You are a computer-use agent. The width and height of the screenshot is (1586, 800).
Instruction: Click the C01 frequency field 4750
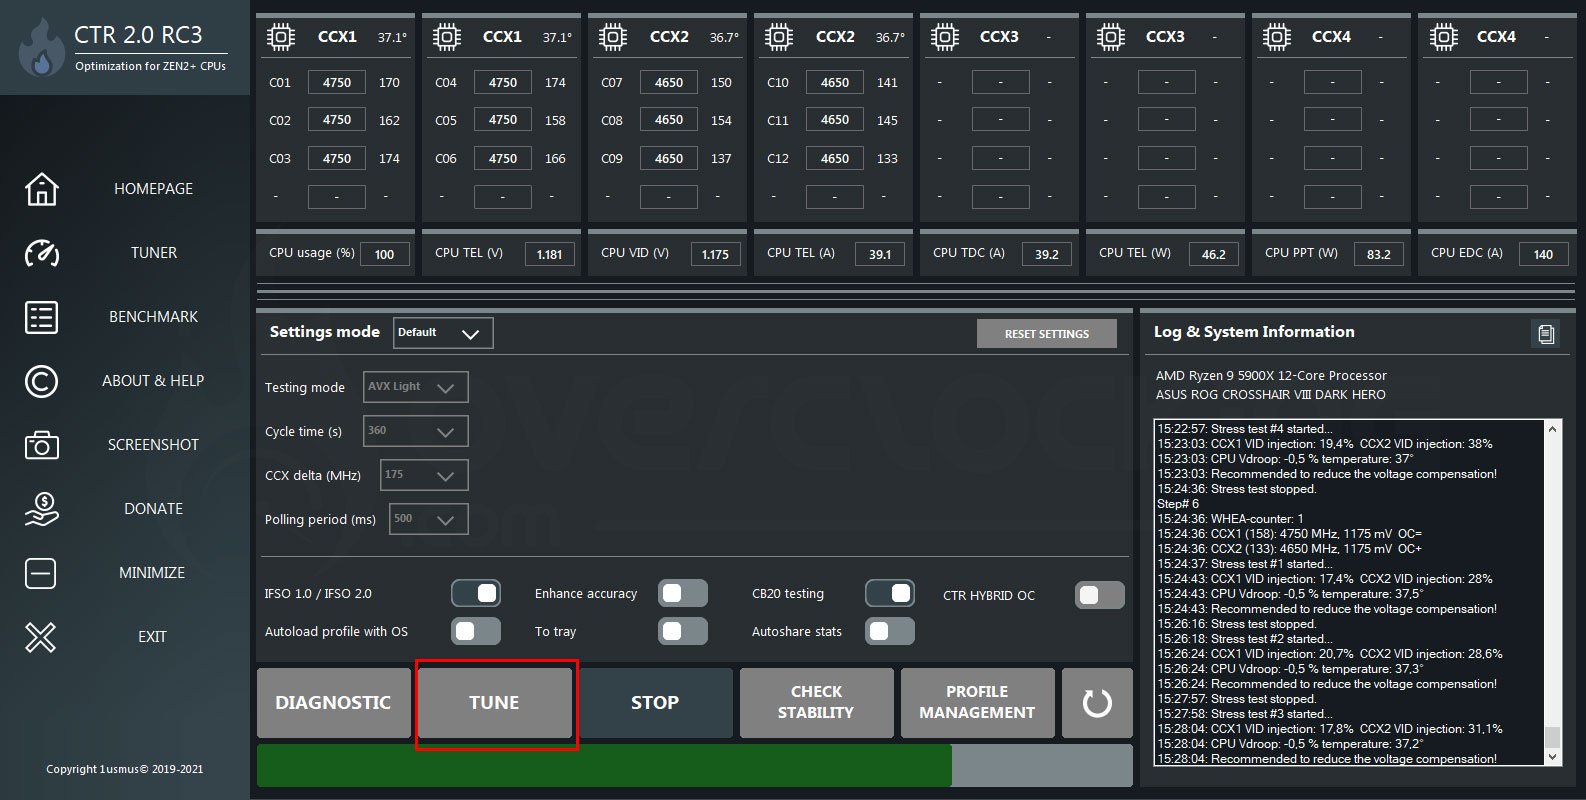(x=337, y=83)
